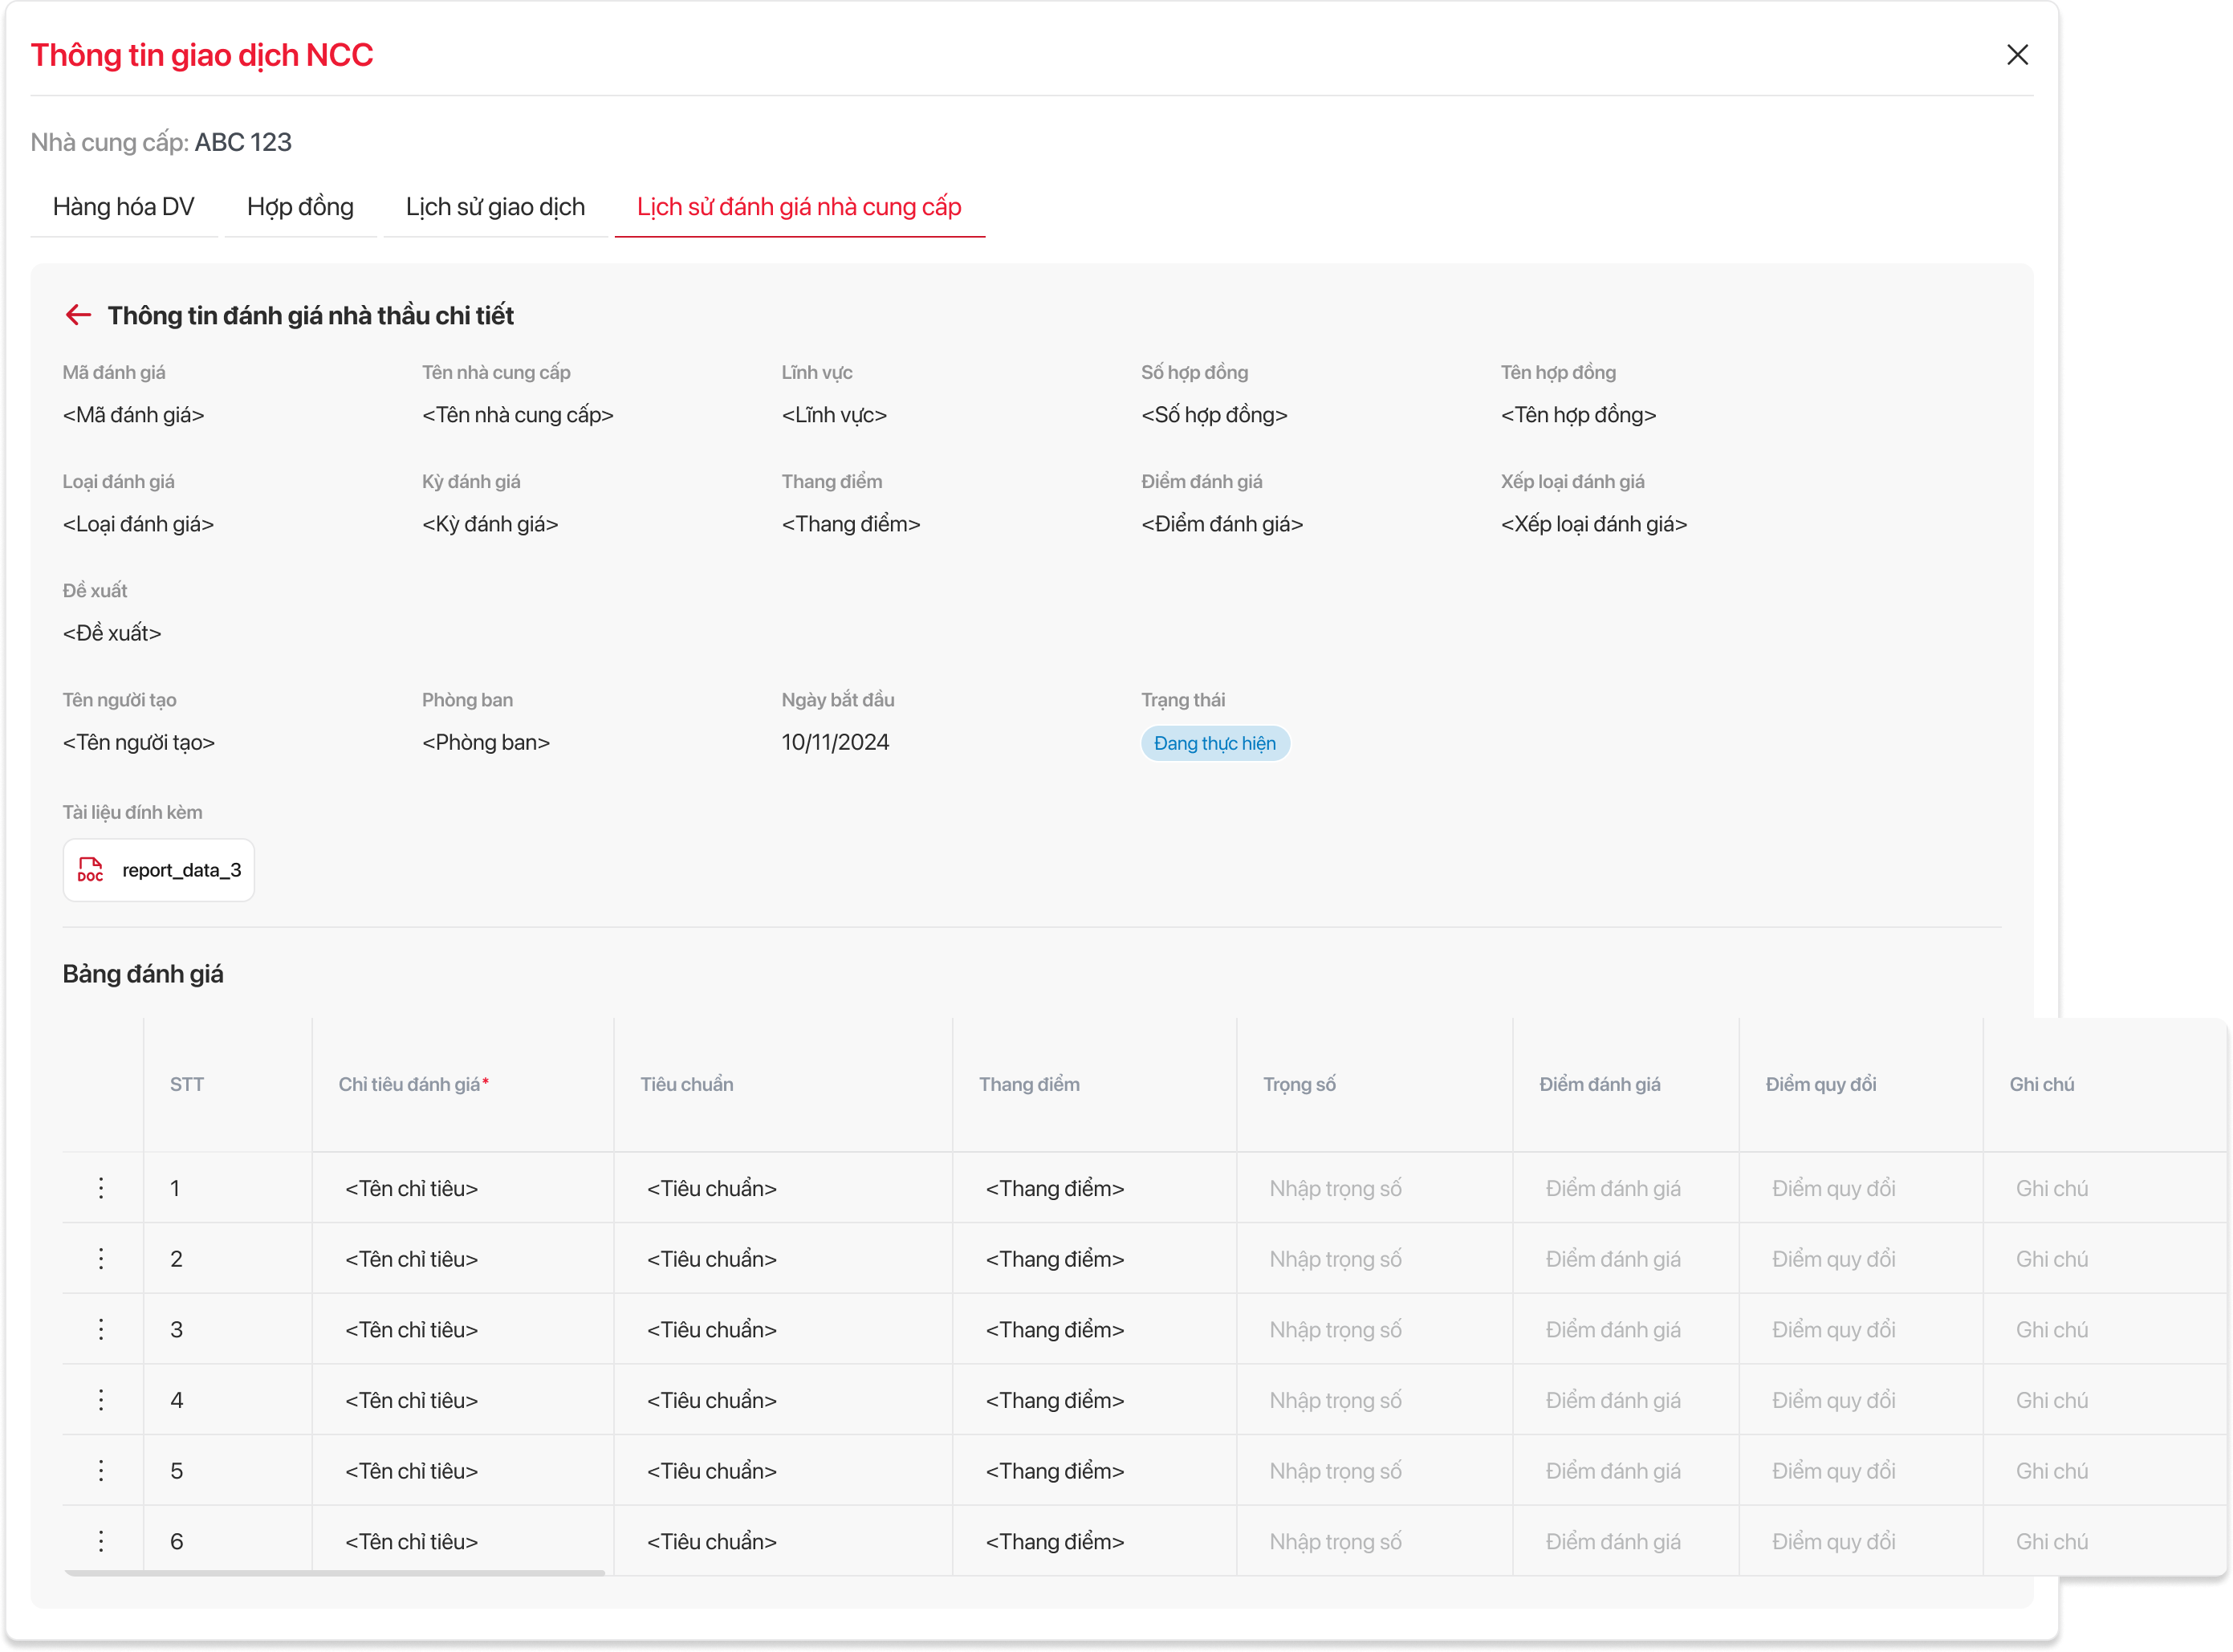The image size is (2233, 1652).
Task: Open row 6 three-dot options menu
Action: point(101,1541)
